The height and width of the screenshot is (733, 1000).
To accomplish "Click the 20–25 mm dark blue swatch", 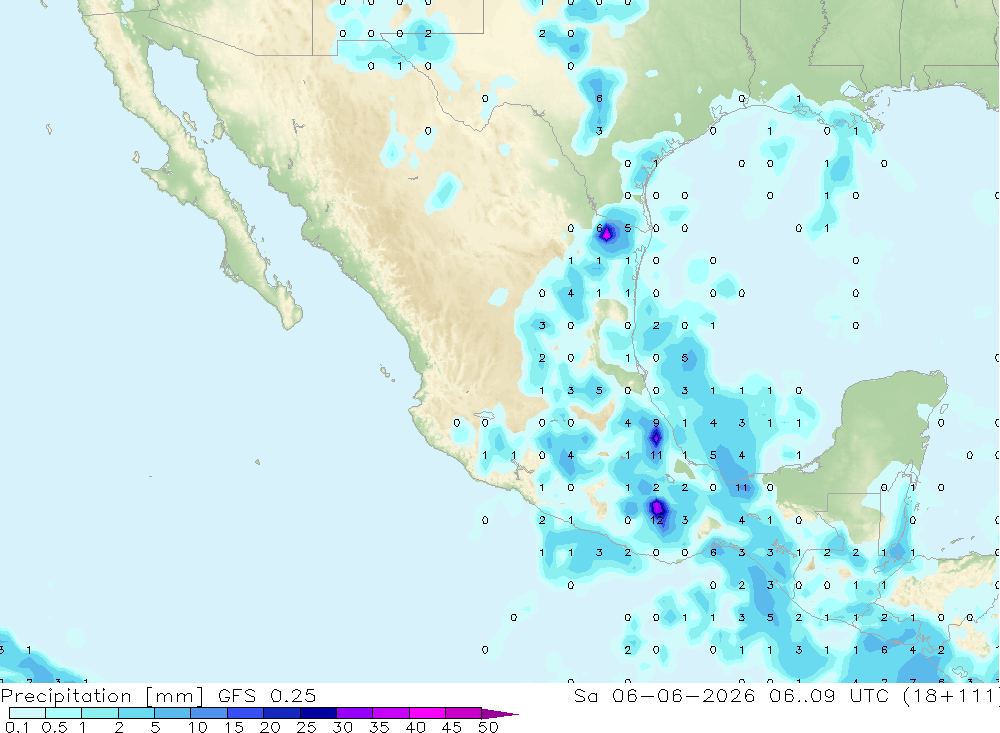I will click(282, 713).
